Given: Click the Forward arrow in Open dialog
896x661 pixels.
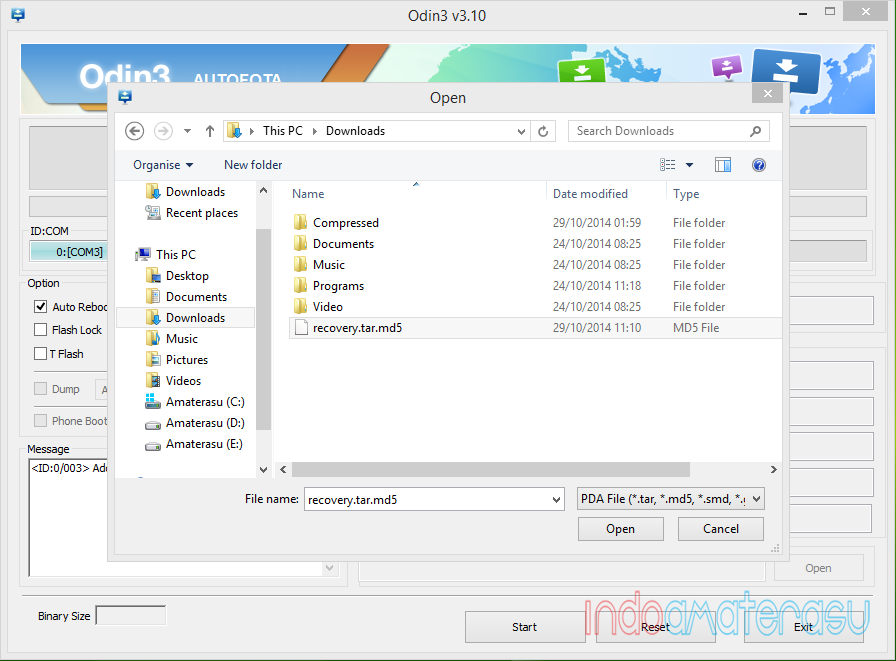Looking at the screenshot, I should pyautogui.click(x=163, y=131).
